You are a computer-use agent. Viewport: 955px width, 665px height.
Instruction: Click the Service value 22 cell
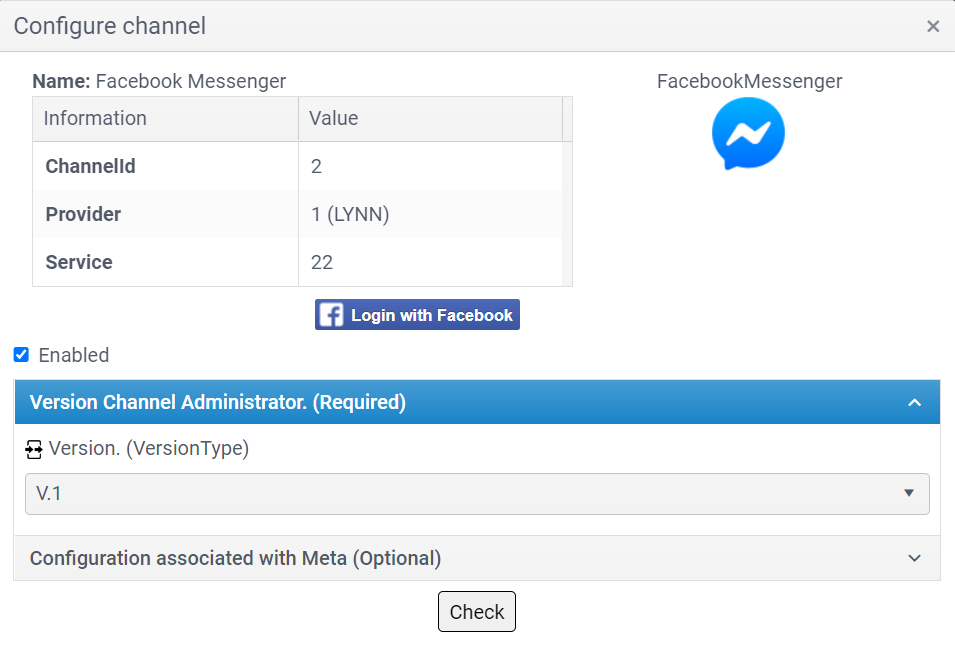tap(322, 262)
